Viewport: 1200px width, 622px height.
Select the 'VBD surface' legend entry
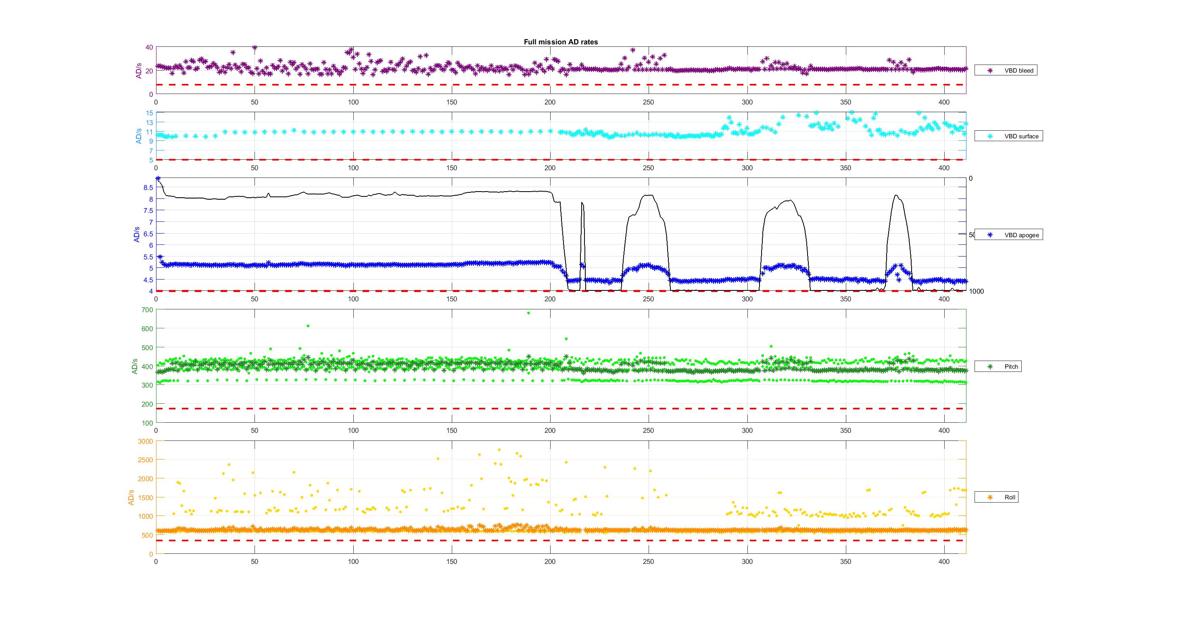point(1010,135)
